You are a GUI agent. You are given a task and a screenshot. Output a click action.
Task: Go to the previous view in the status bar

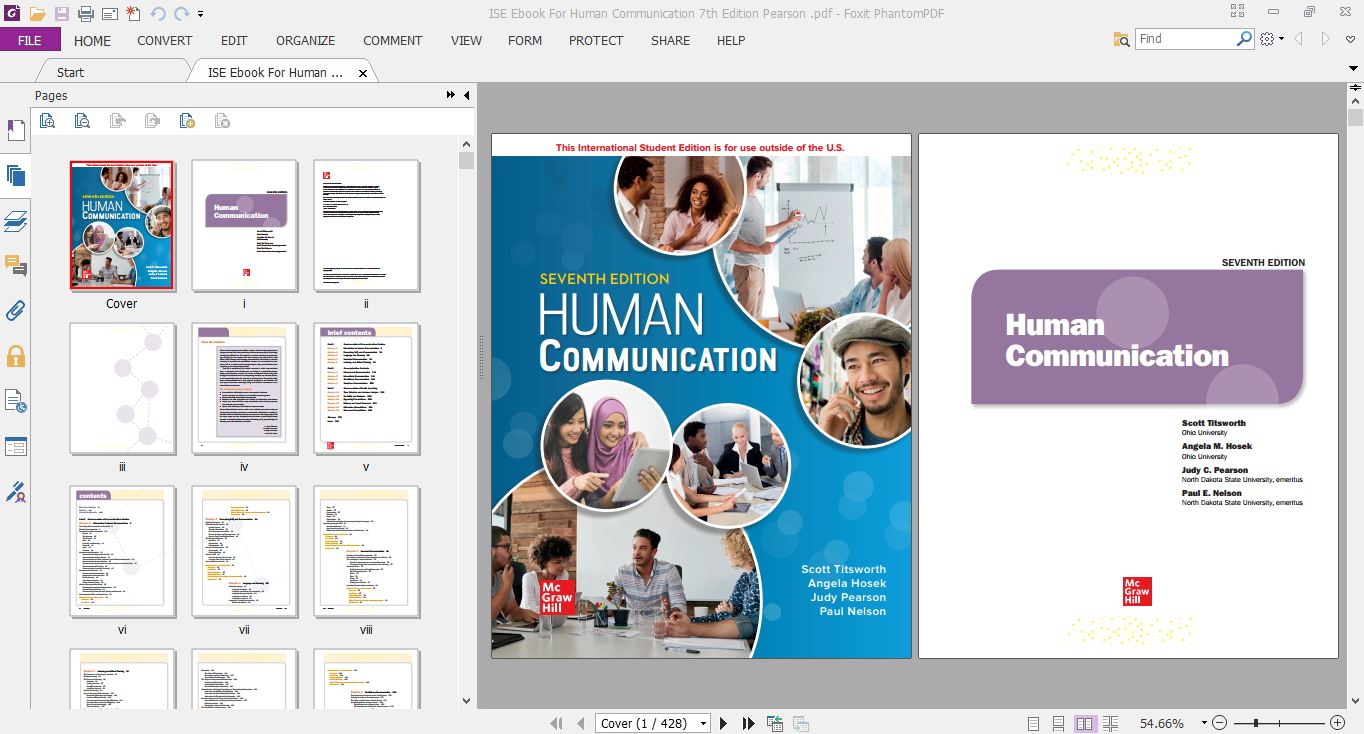pos(775,723)
